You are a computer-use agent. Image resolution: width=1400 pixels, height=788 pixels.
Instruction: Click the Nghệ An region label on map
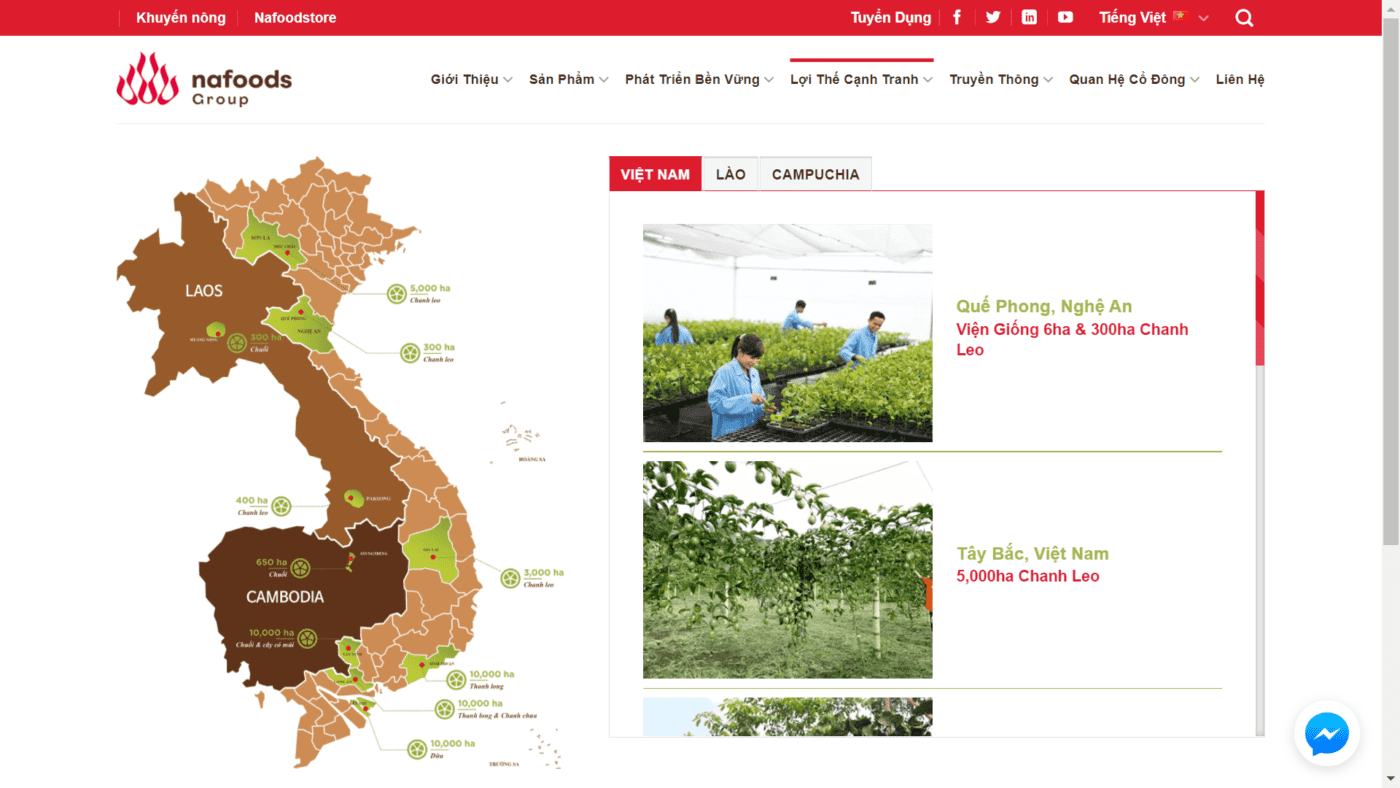[309, 331]
